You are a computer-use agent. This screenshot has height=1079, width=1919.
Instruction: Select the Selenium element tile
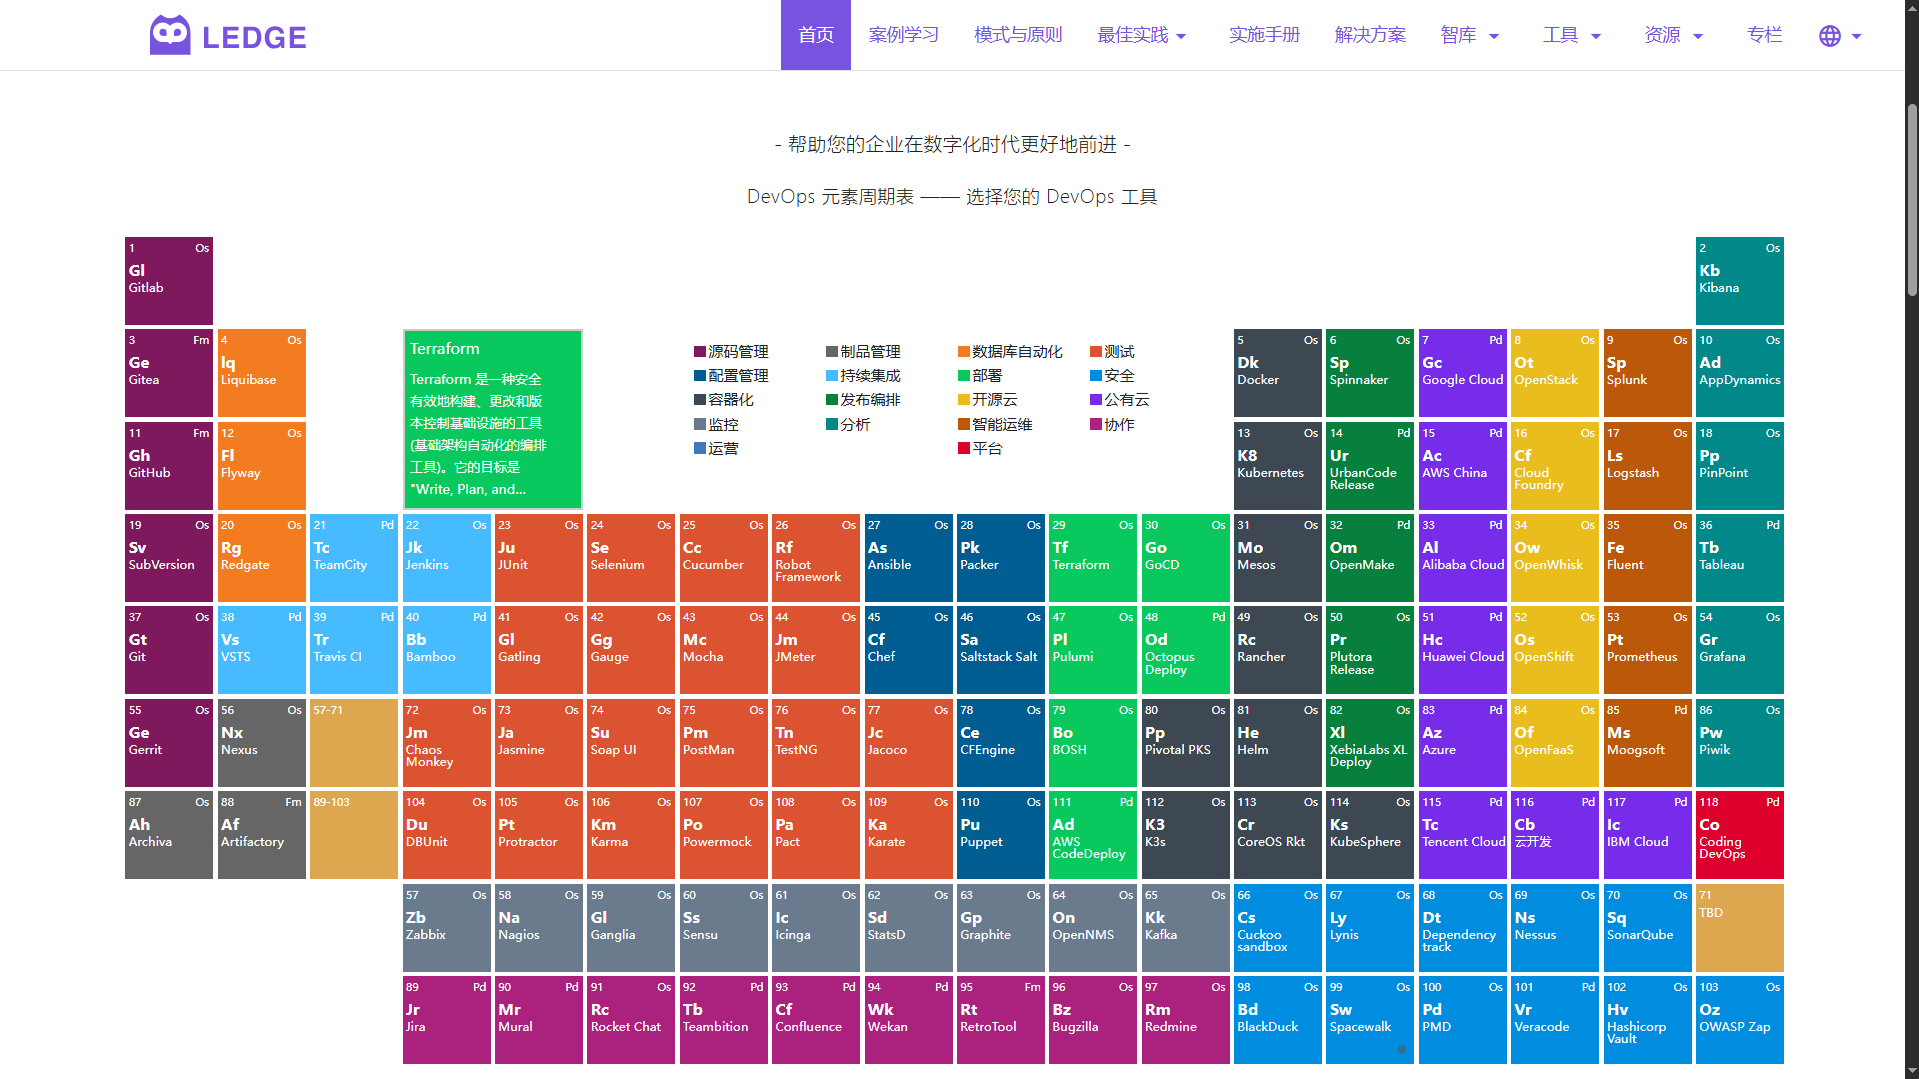click(632, 558)
